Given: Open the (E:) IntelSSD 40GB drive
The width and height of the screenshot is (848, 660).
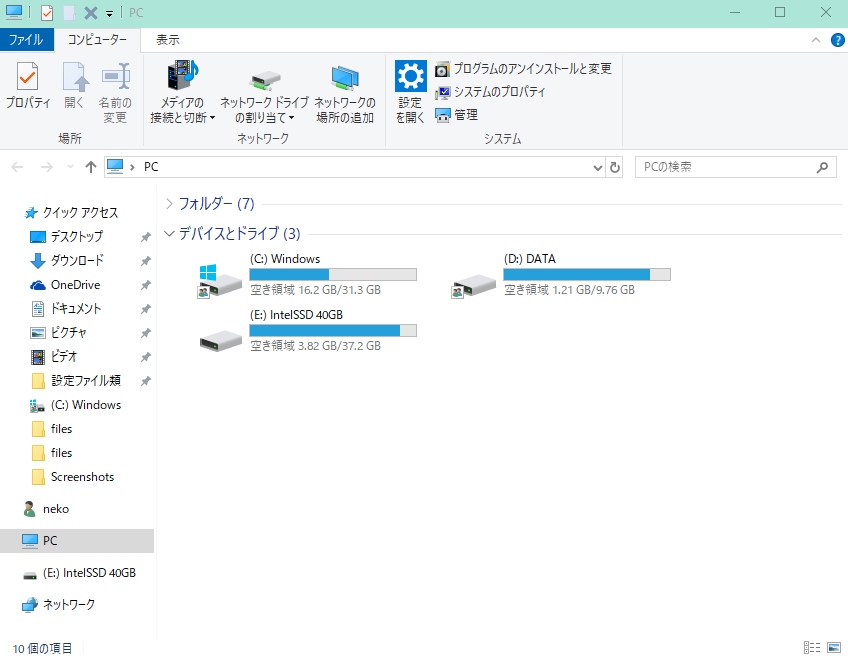Looking at the screenshot, I should 219,338.
